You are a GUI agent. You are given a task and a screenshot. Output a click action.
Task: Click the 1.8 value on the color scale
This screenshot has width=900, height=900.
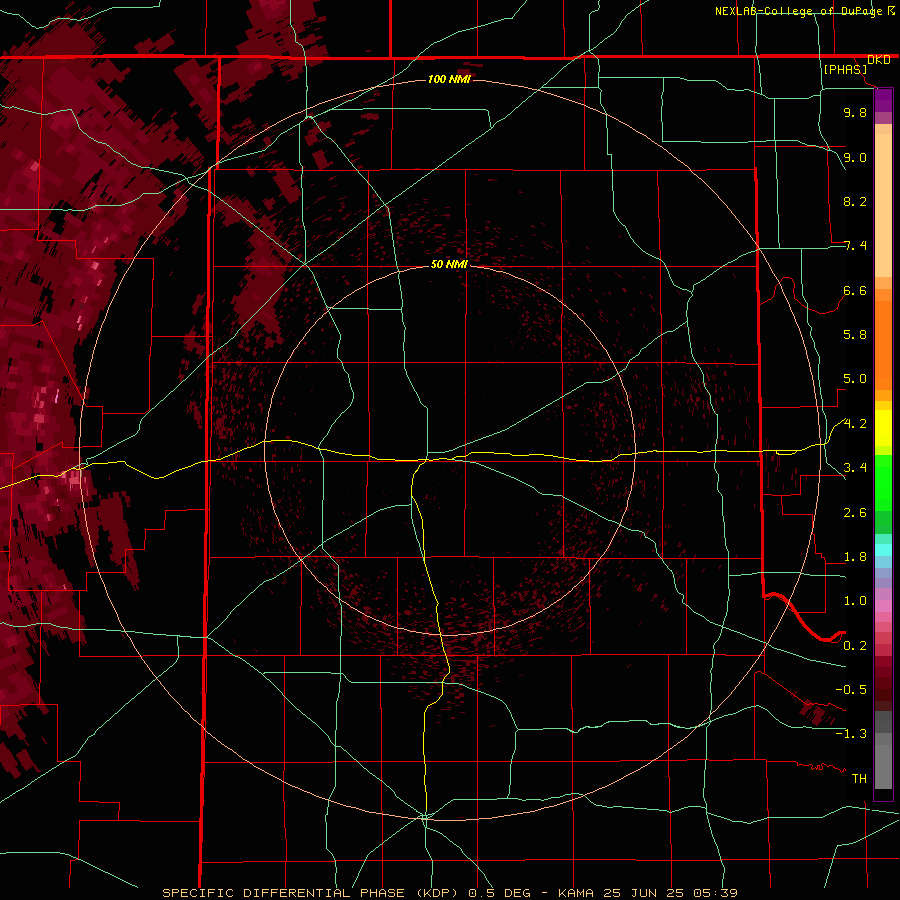tap(855, 557)
